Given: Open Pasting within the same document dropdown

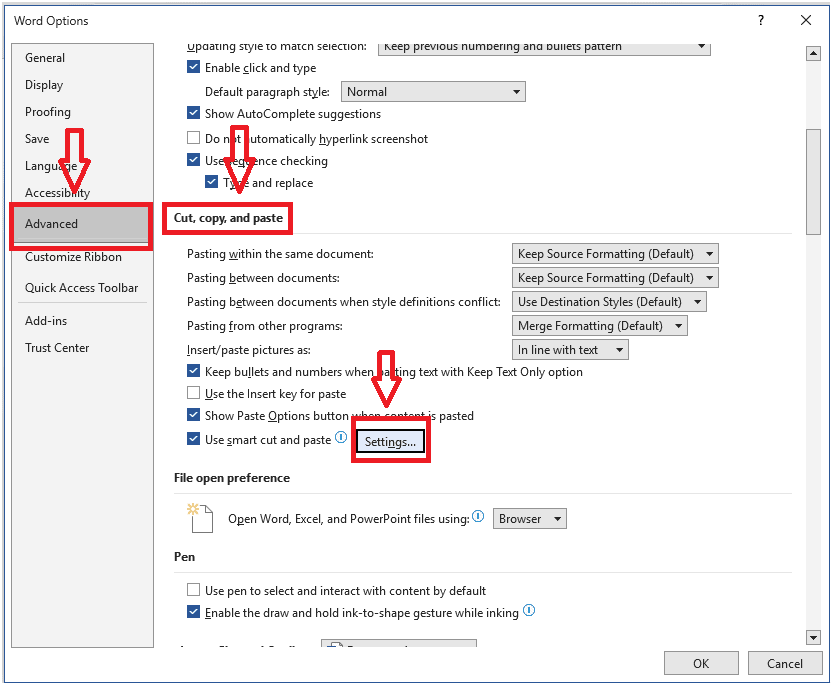Looking at the screenshot, I should [615, 254].
